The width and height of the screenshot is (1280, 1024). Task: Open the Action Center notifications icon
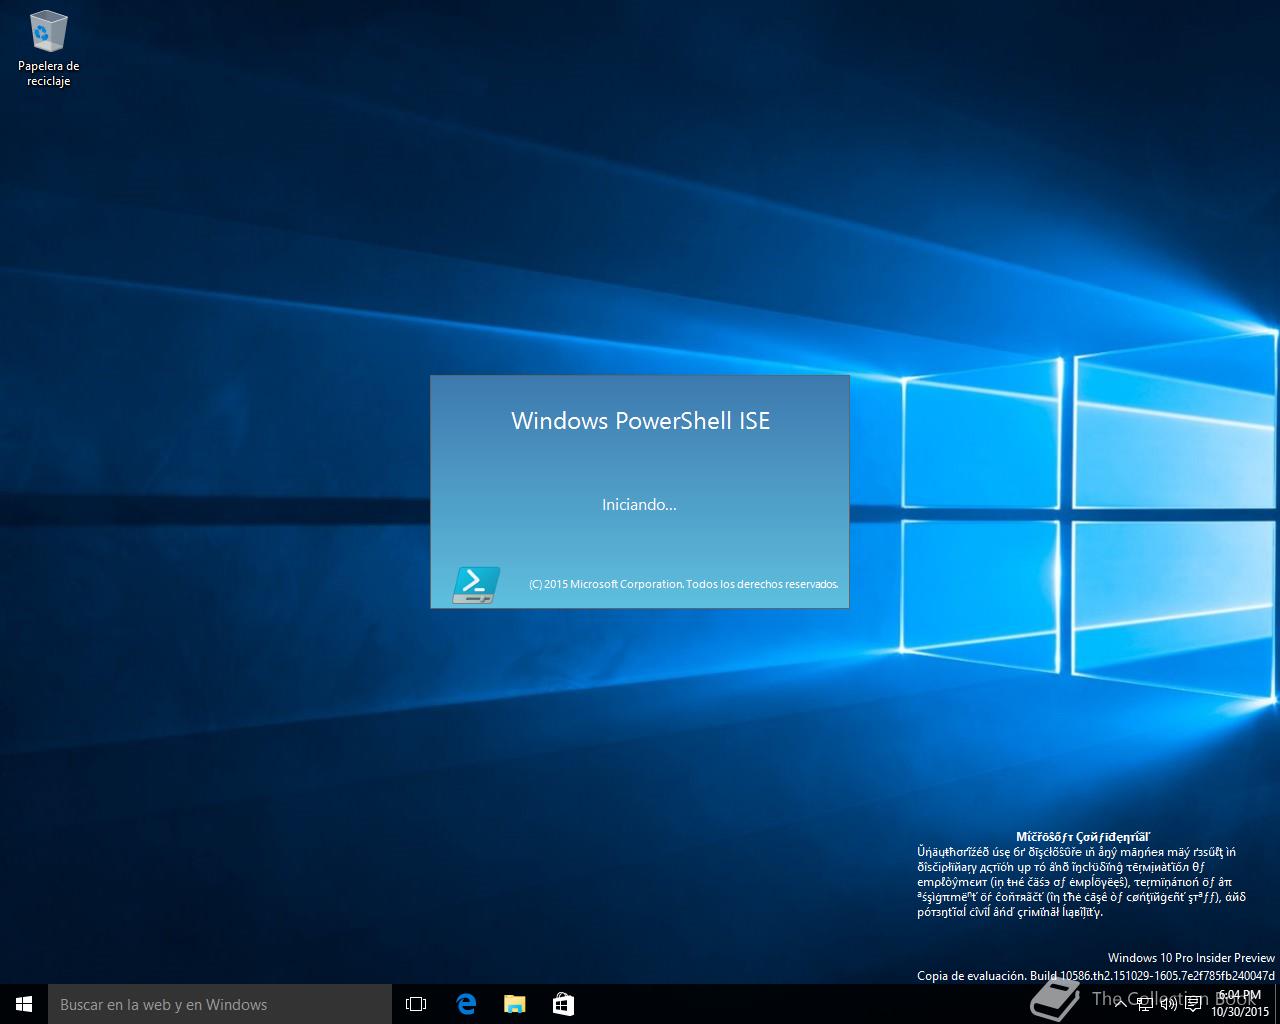1193,1004
